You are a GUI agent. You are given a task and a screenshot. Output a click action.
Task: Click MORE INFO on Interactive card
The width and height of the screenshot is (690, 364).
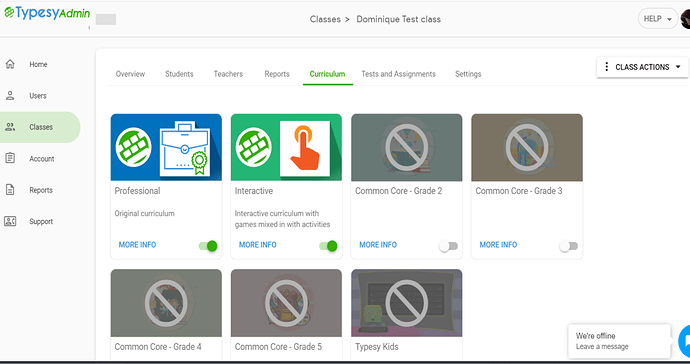click(258, 245)
